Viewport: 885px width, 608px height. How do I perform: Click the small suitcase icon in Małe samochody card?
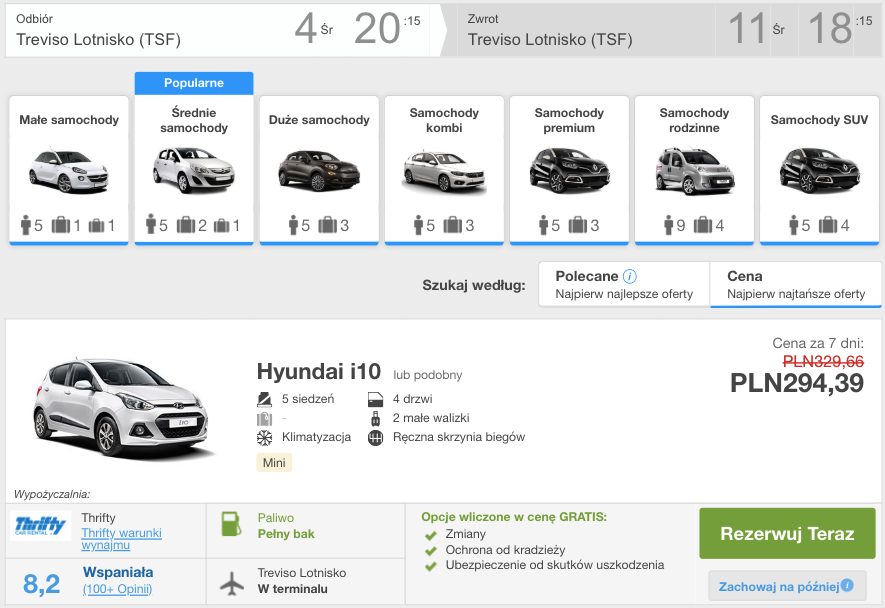pyautogui.click(x=97, y=226)
